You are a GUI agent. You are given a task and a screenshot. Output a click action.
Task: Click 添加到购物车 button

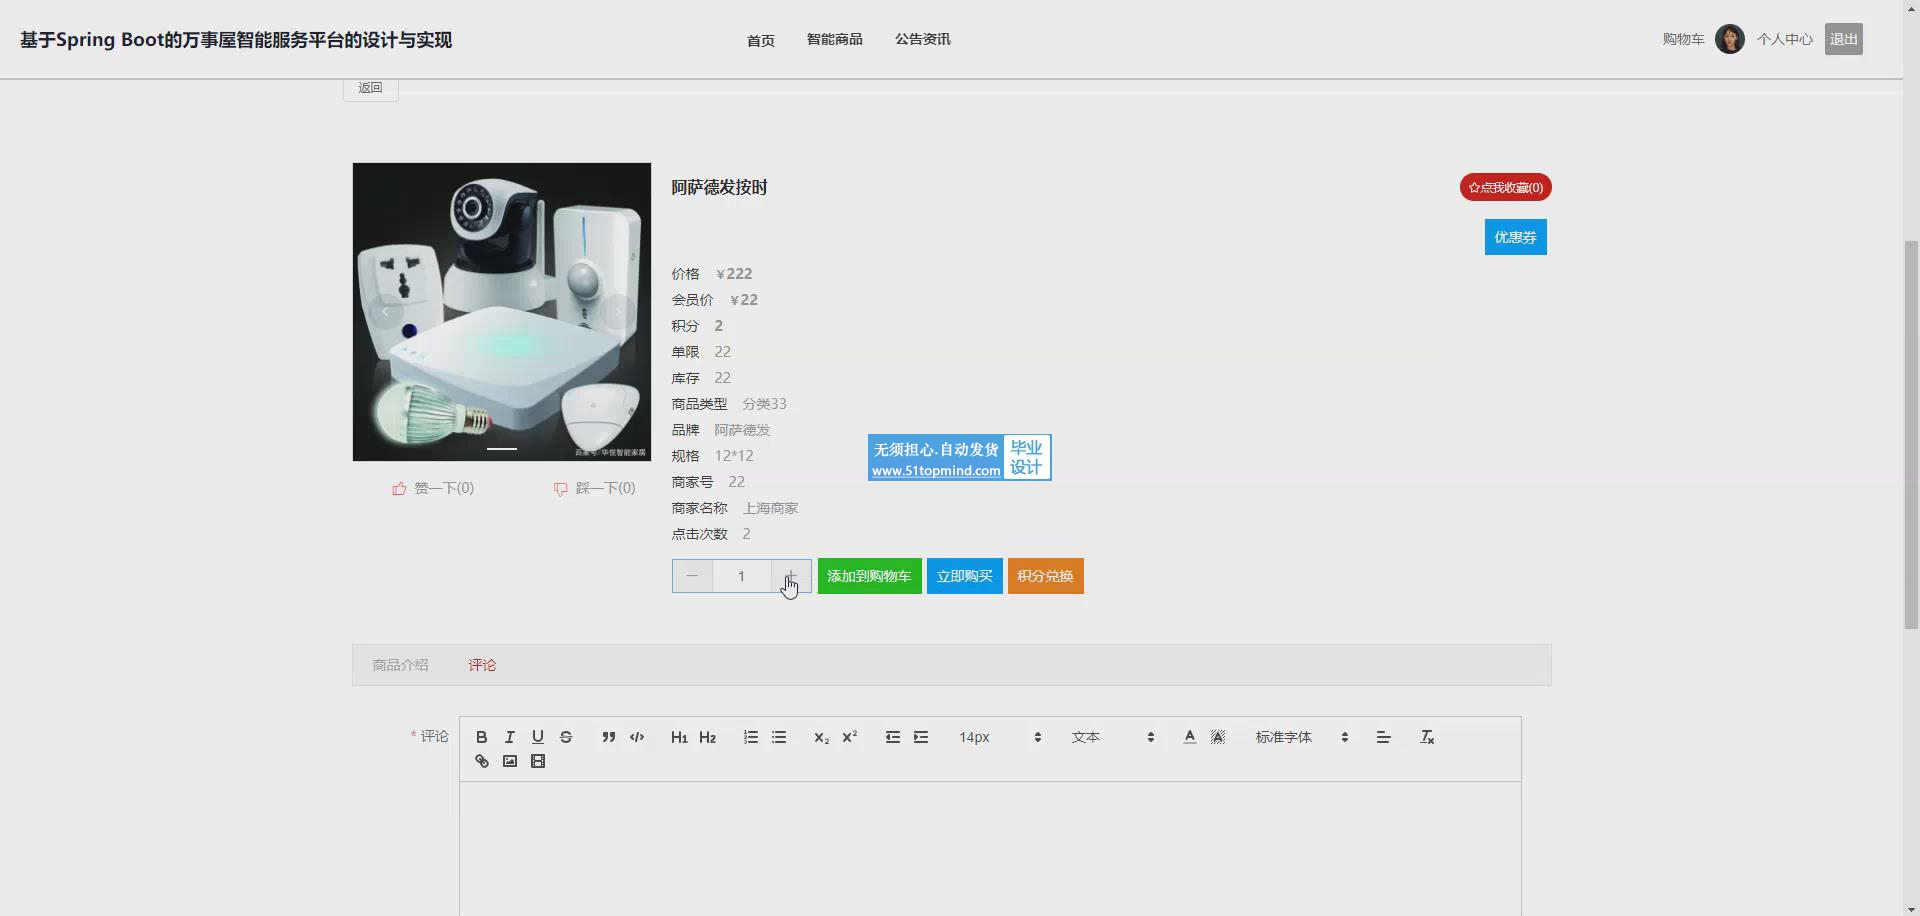[x=869, y=576]
